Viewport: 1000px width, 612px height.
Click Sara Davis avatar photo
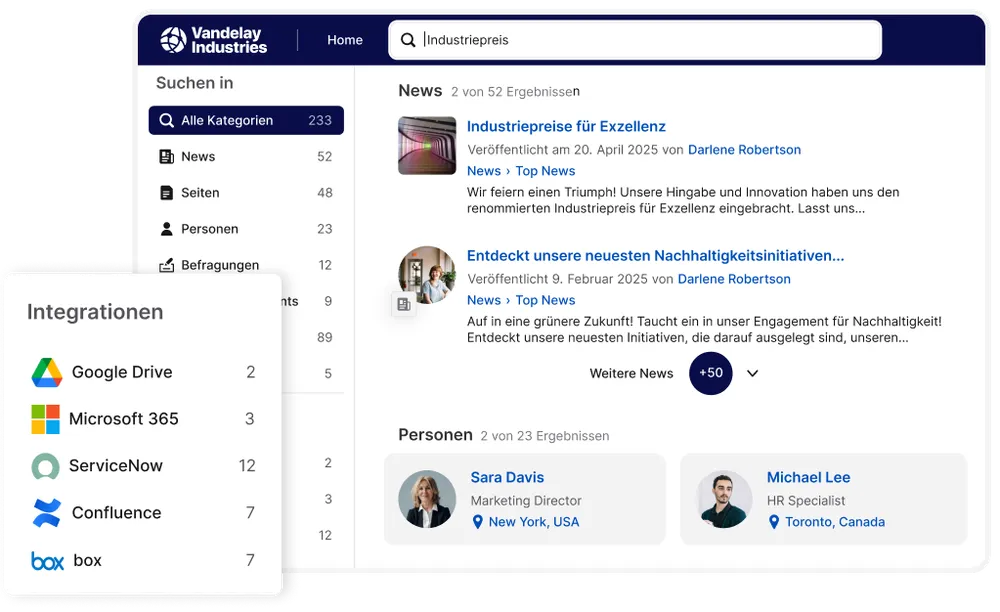point(427,499)
